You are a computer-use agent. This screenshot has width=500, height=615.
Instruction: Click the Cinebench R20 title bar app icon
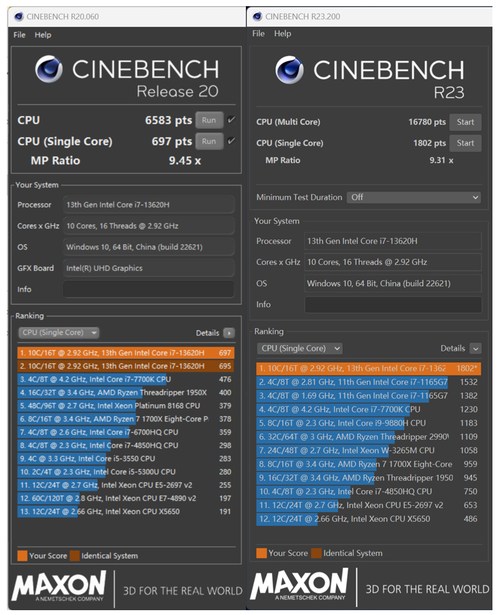tap(18, 16)
